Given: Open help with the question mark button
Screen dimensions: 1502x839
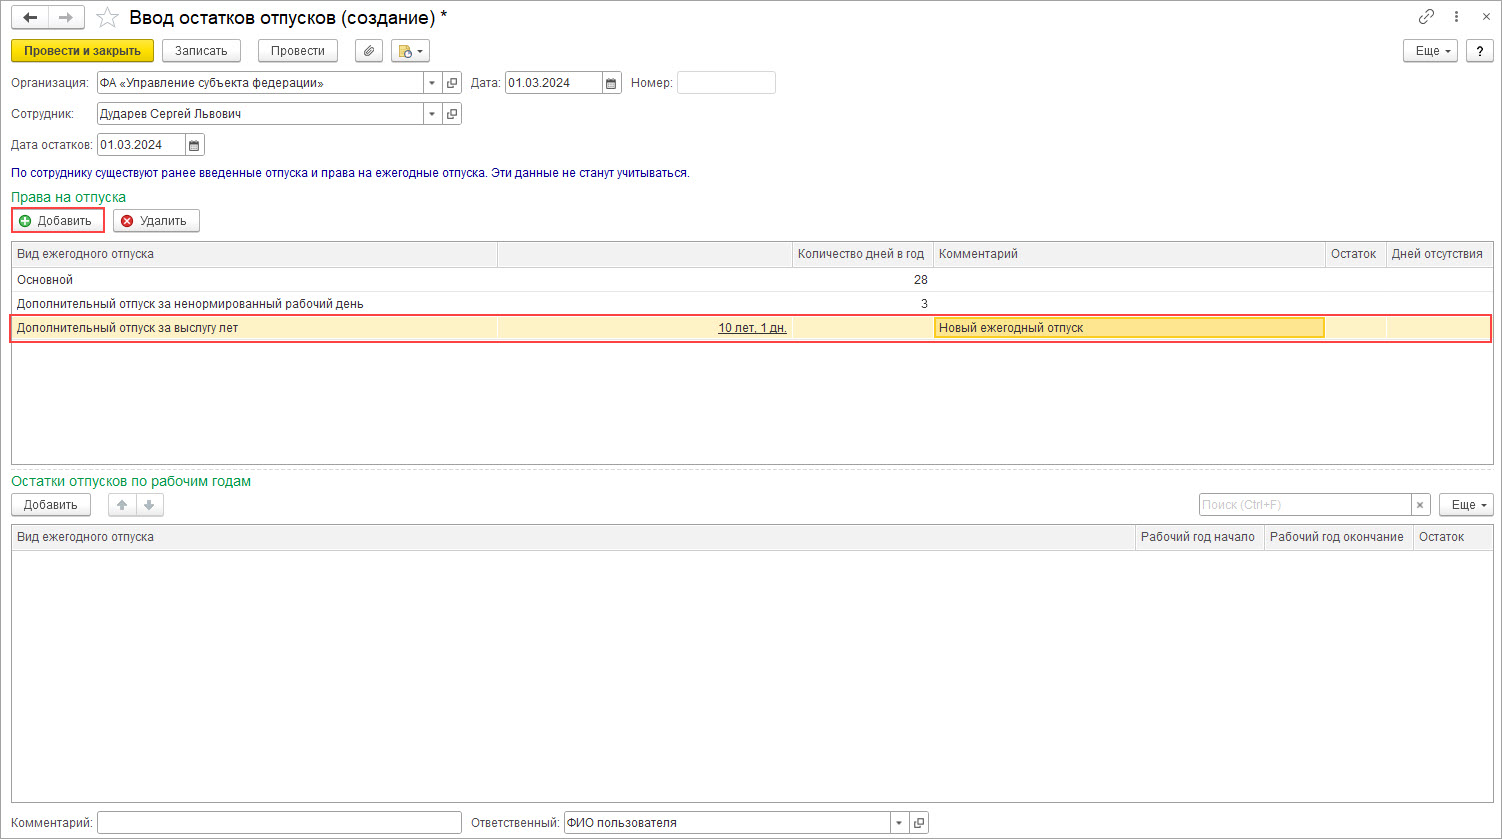Looking at the screenshot, I should point(1480,51).
